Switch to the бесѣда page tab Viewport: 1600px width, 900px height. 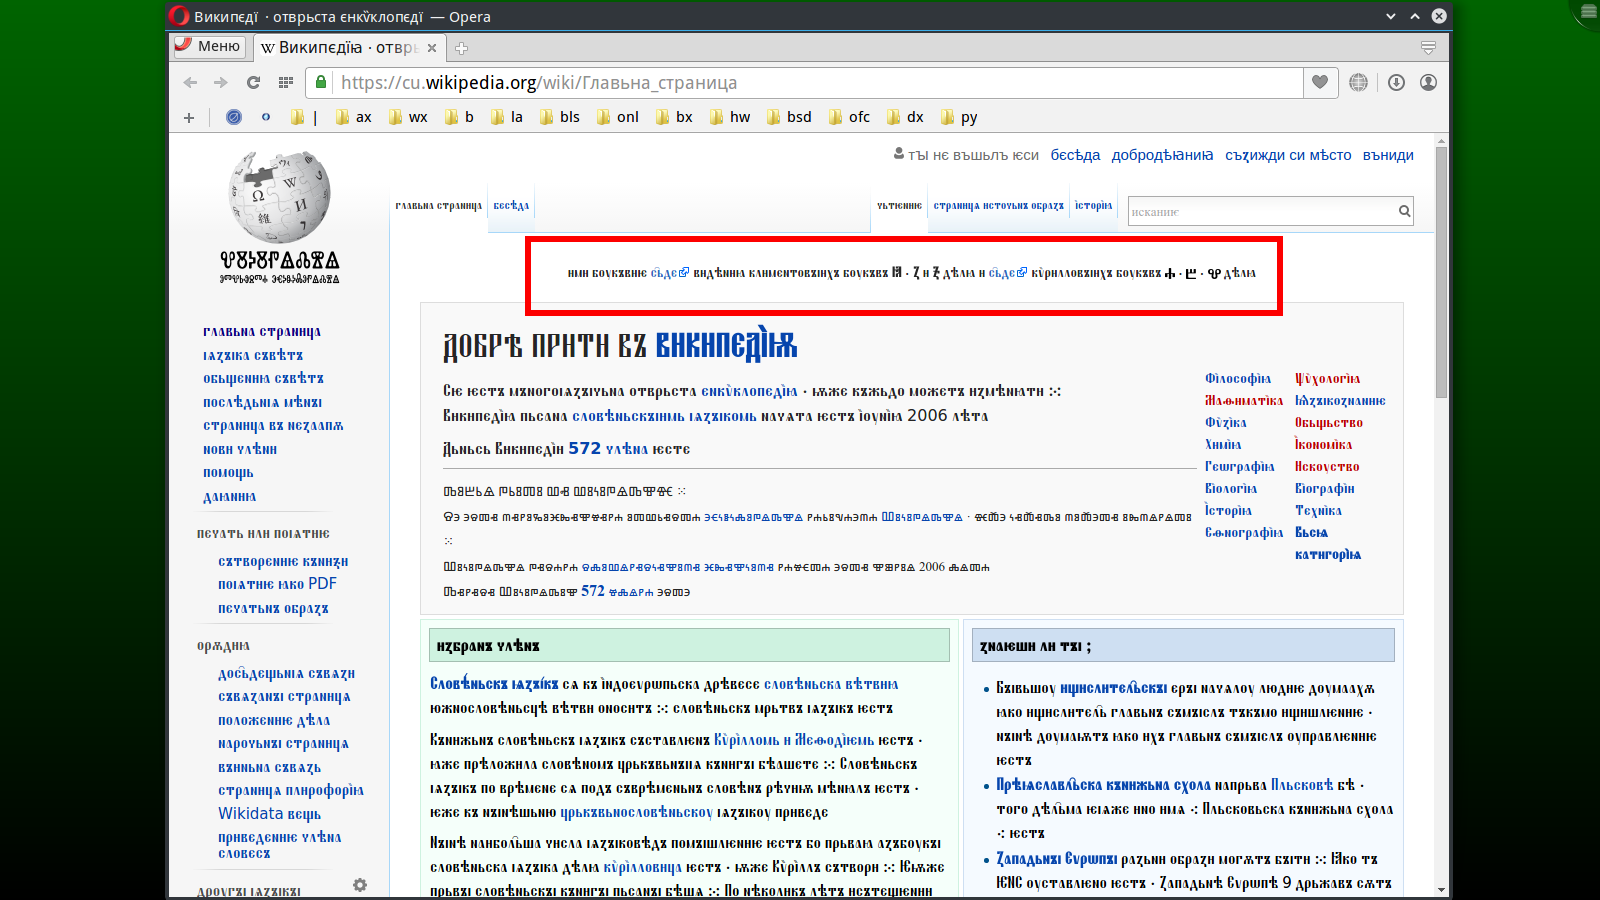(511, 206)
